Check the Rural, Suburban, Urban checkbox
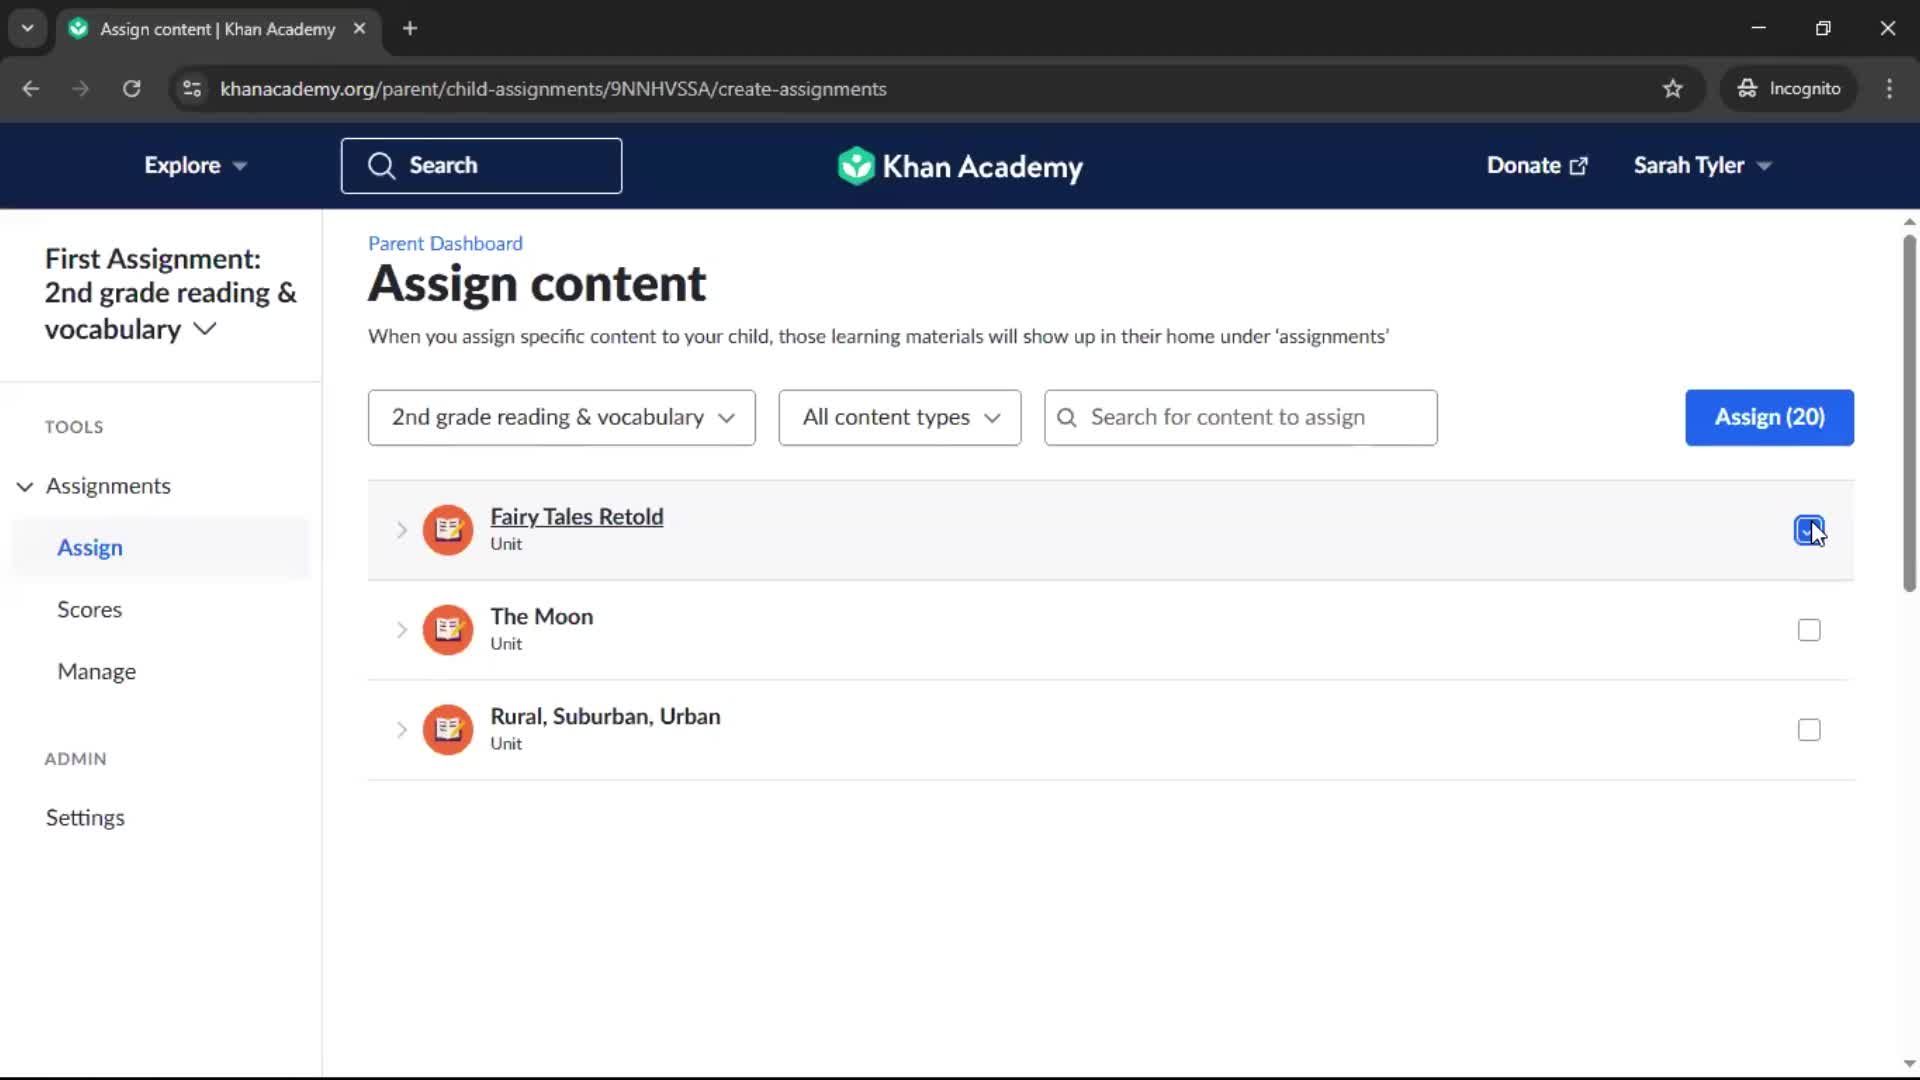The image size is (1920, 1080). click(1809, 730)
